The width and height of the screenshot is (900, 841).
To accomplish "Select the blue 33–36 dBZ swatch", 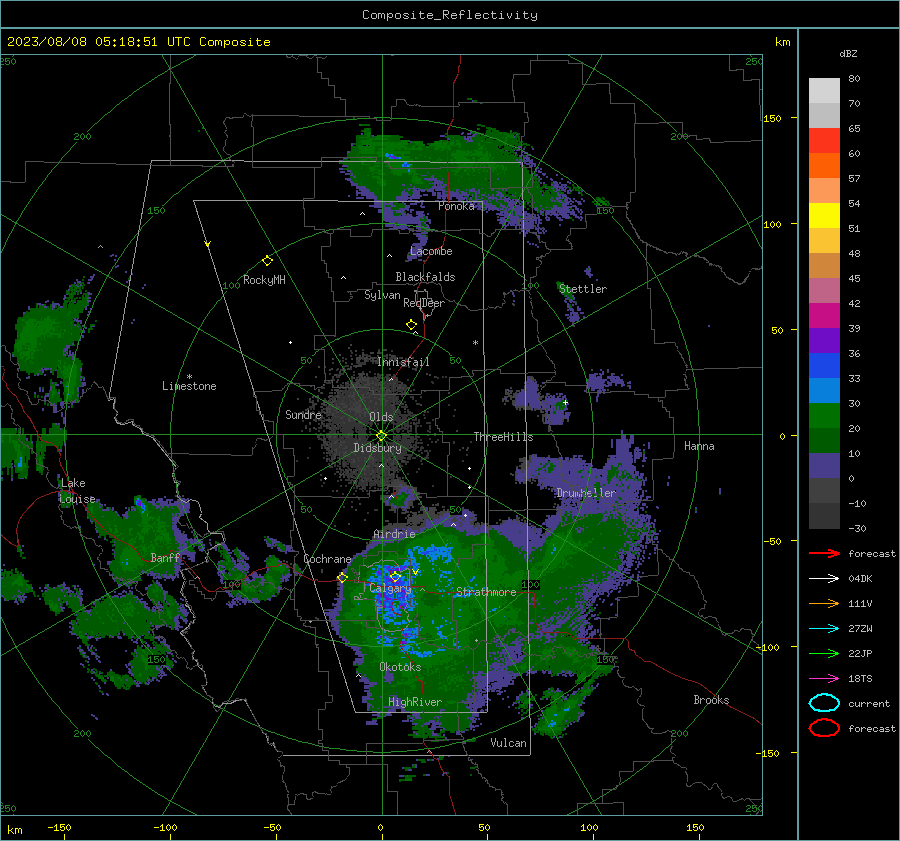I will click(x=824, y=366).
